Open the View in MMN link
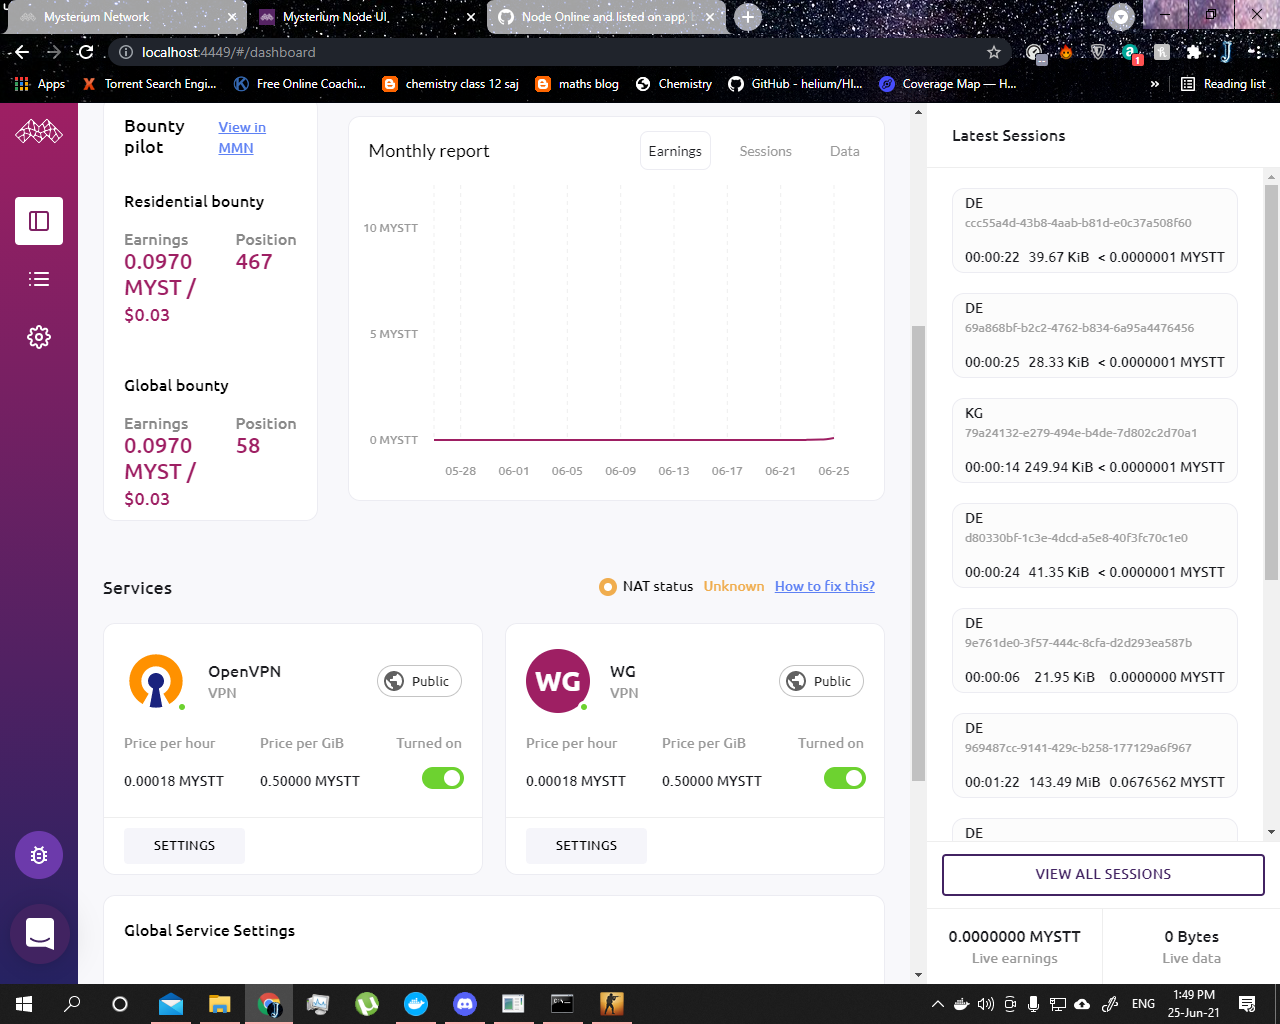 click(242, 136)
